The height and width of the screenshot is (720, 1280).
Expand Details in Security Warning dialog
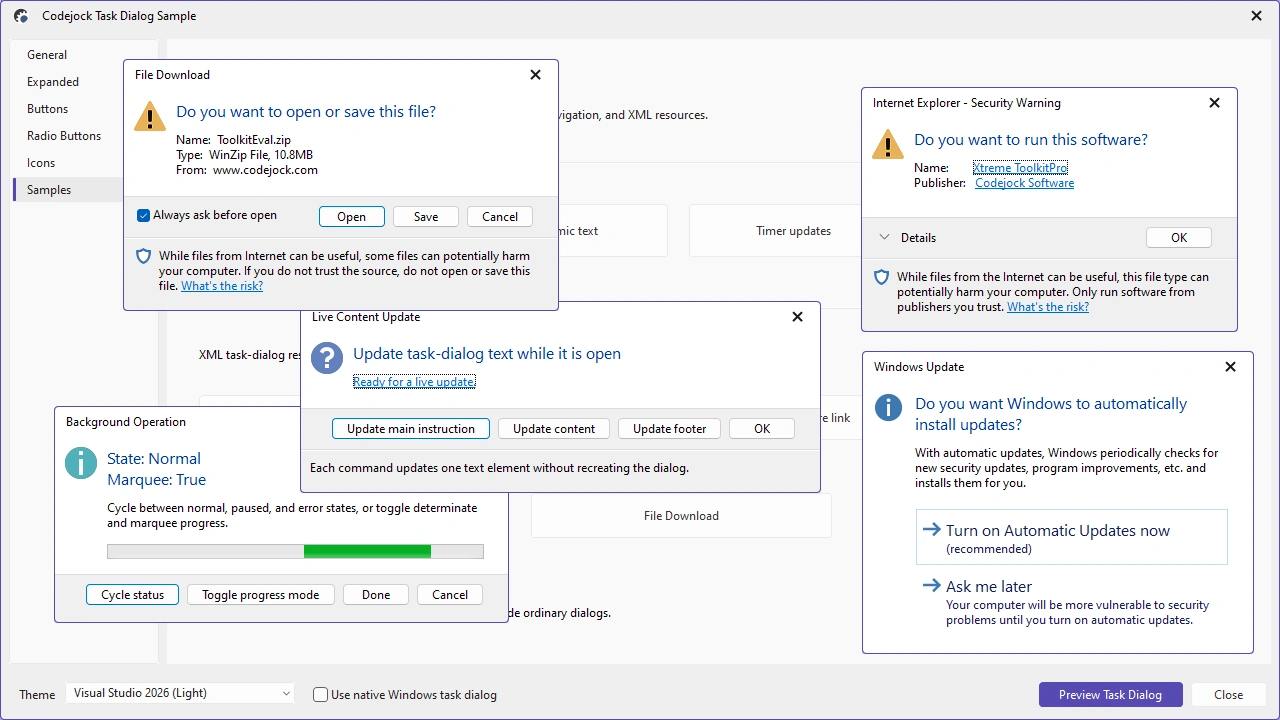point(908,238)
